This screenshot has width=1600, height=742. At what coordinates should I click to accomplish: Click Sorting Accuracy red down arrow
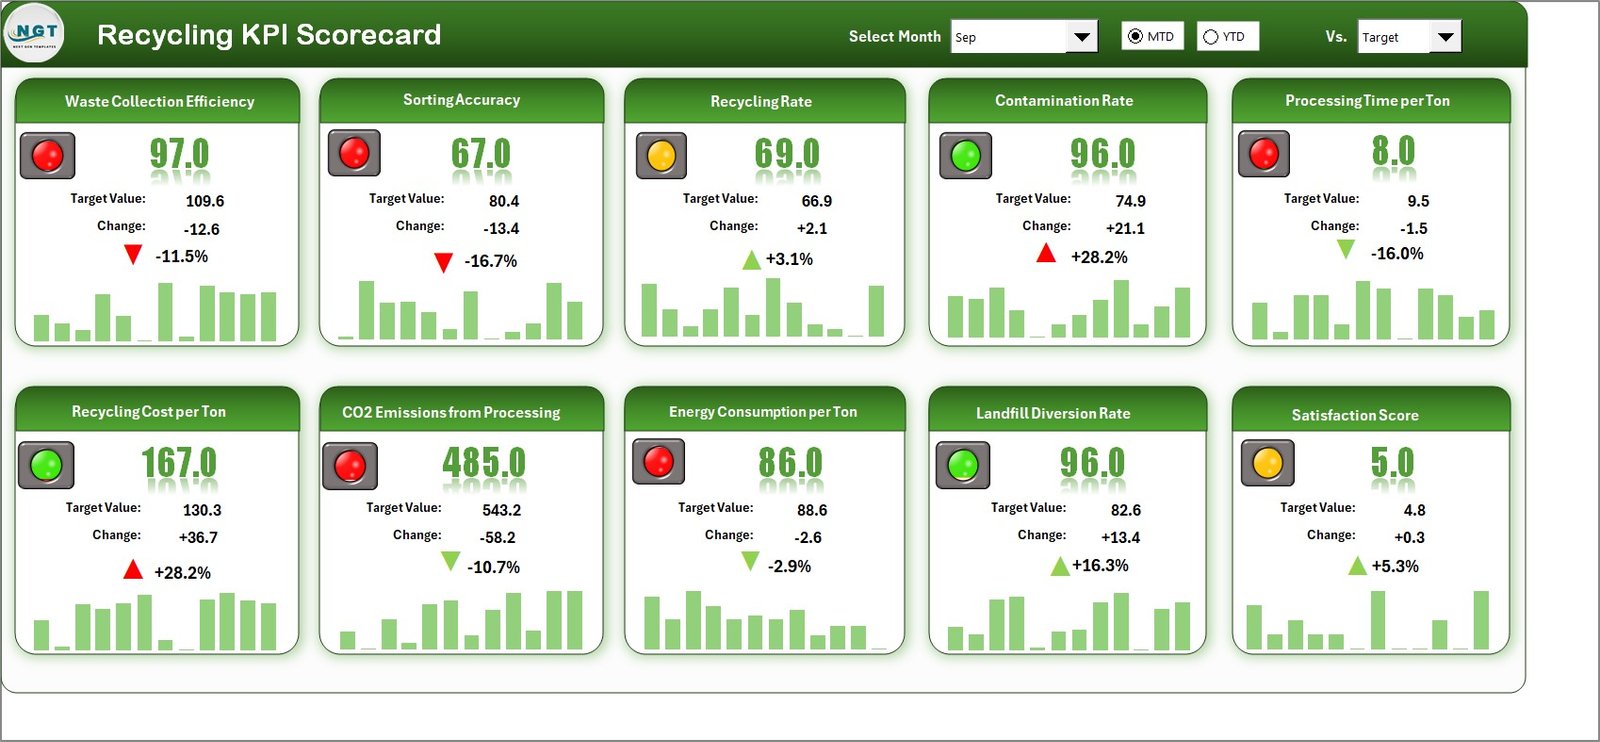tap(443, 263)
